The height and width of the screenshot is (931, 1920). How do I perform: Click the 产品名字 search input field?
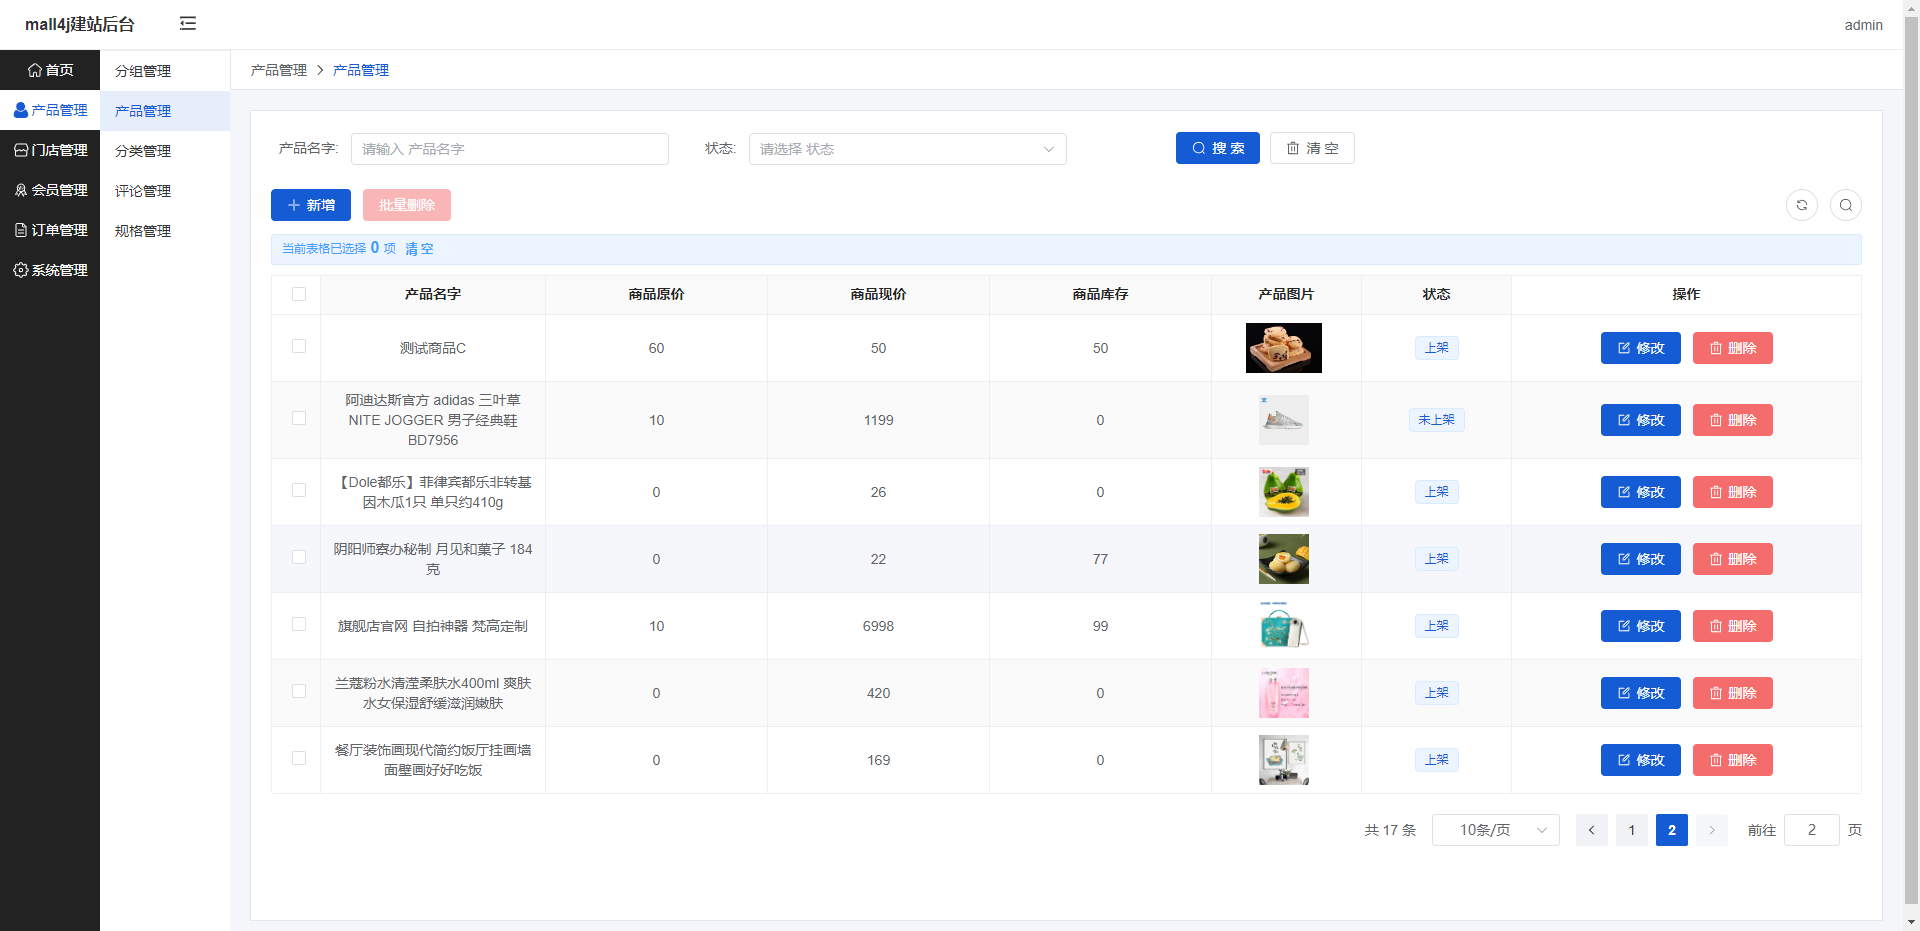(x=509, y=149)
